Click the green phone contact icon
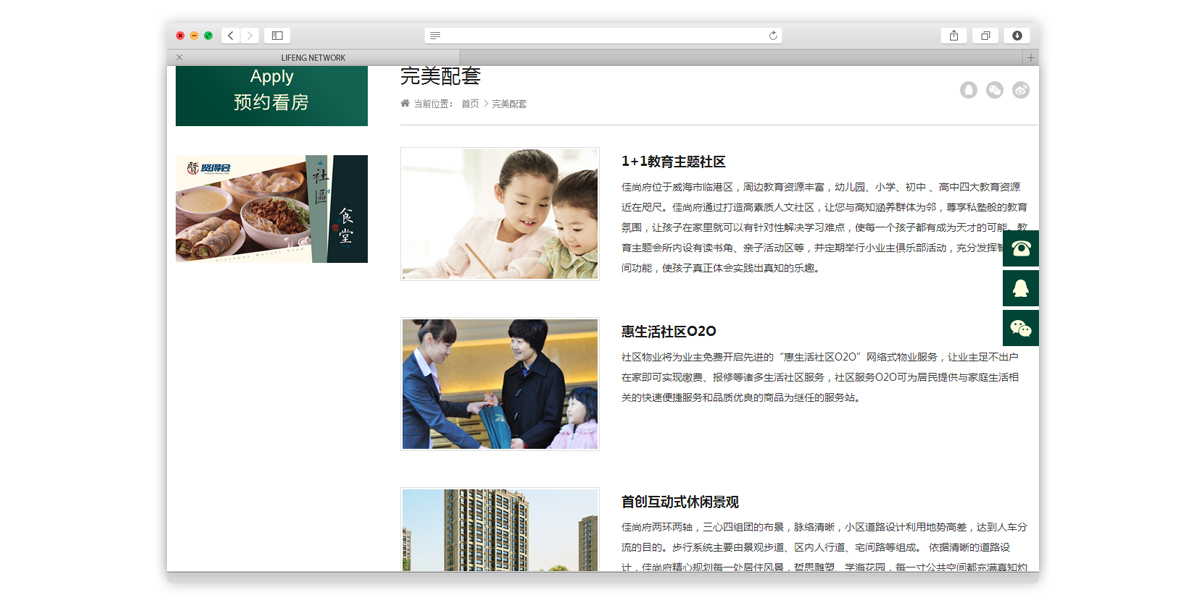 (1021, 248)
